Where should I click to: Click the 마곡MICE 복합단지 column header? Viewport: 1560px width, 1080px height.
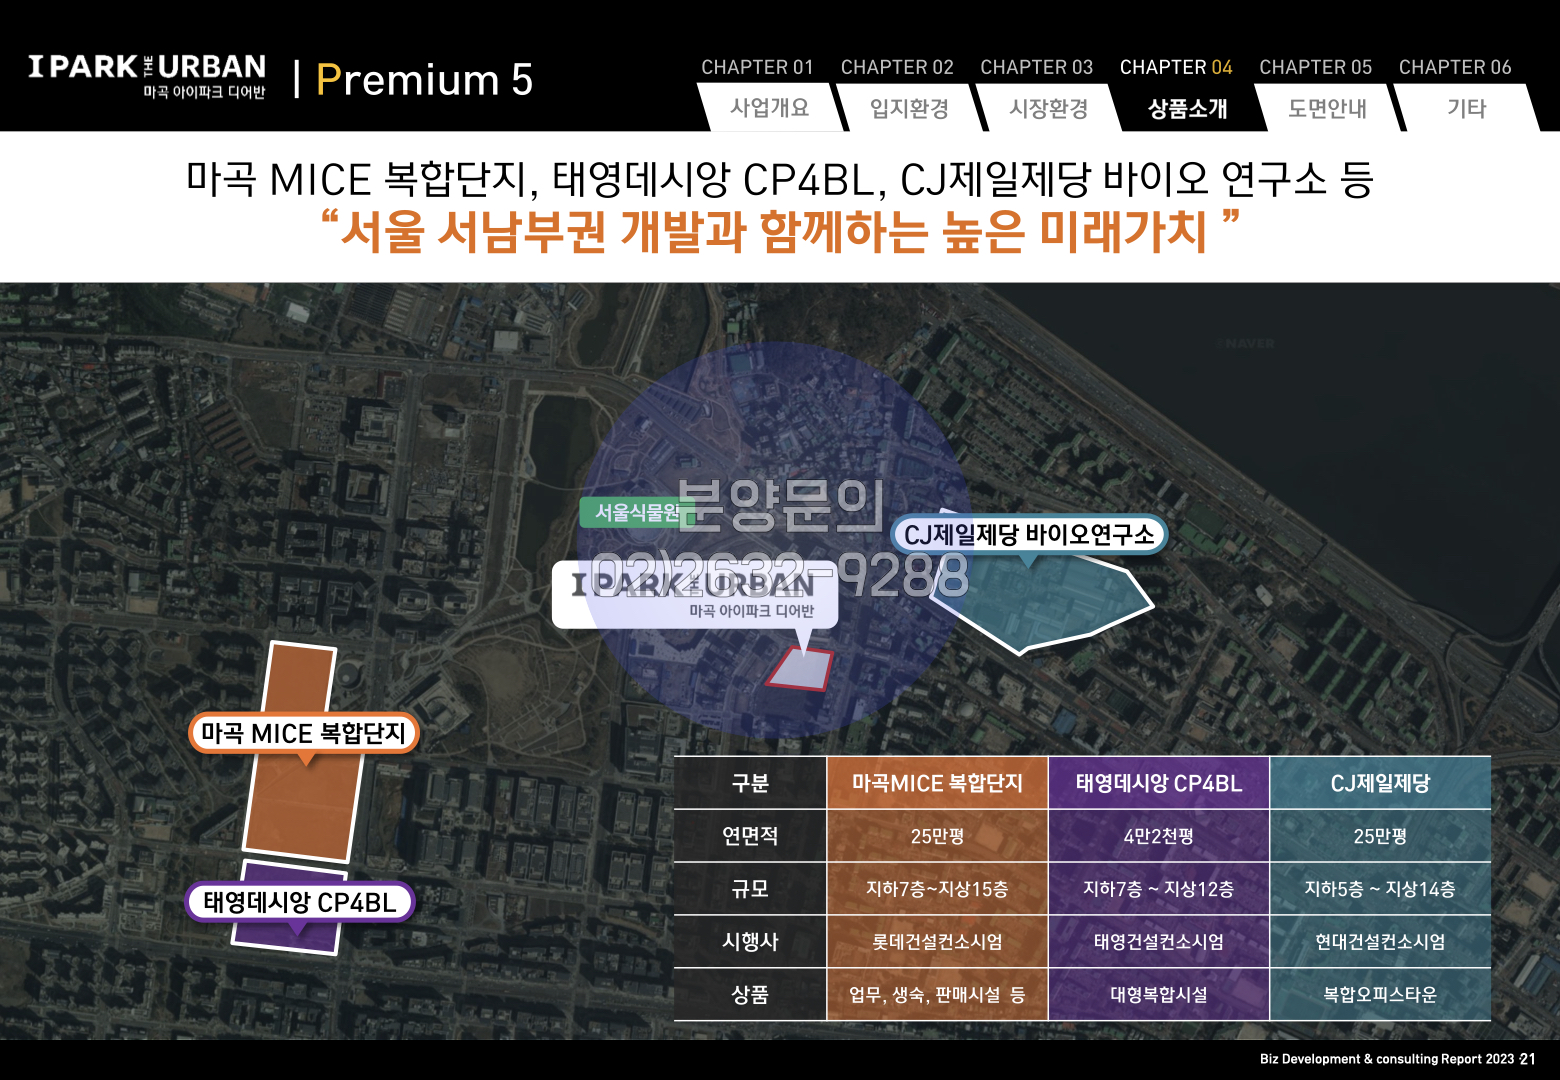pyautogui.click(x=937, y=783)
